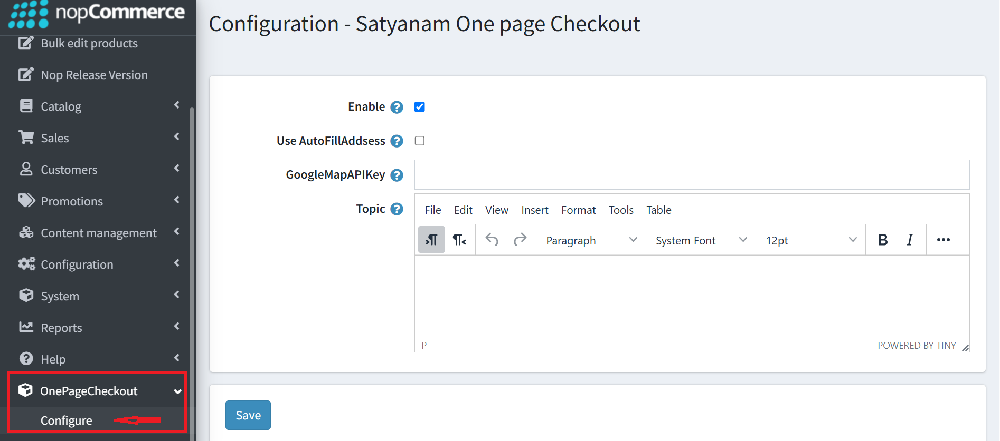Image resolution: width=1000 pixels, height=441 pixels.
Task: Click the P element path in editor statusbar
Action: tap(424, 345)
